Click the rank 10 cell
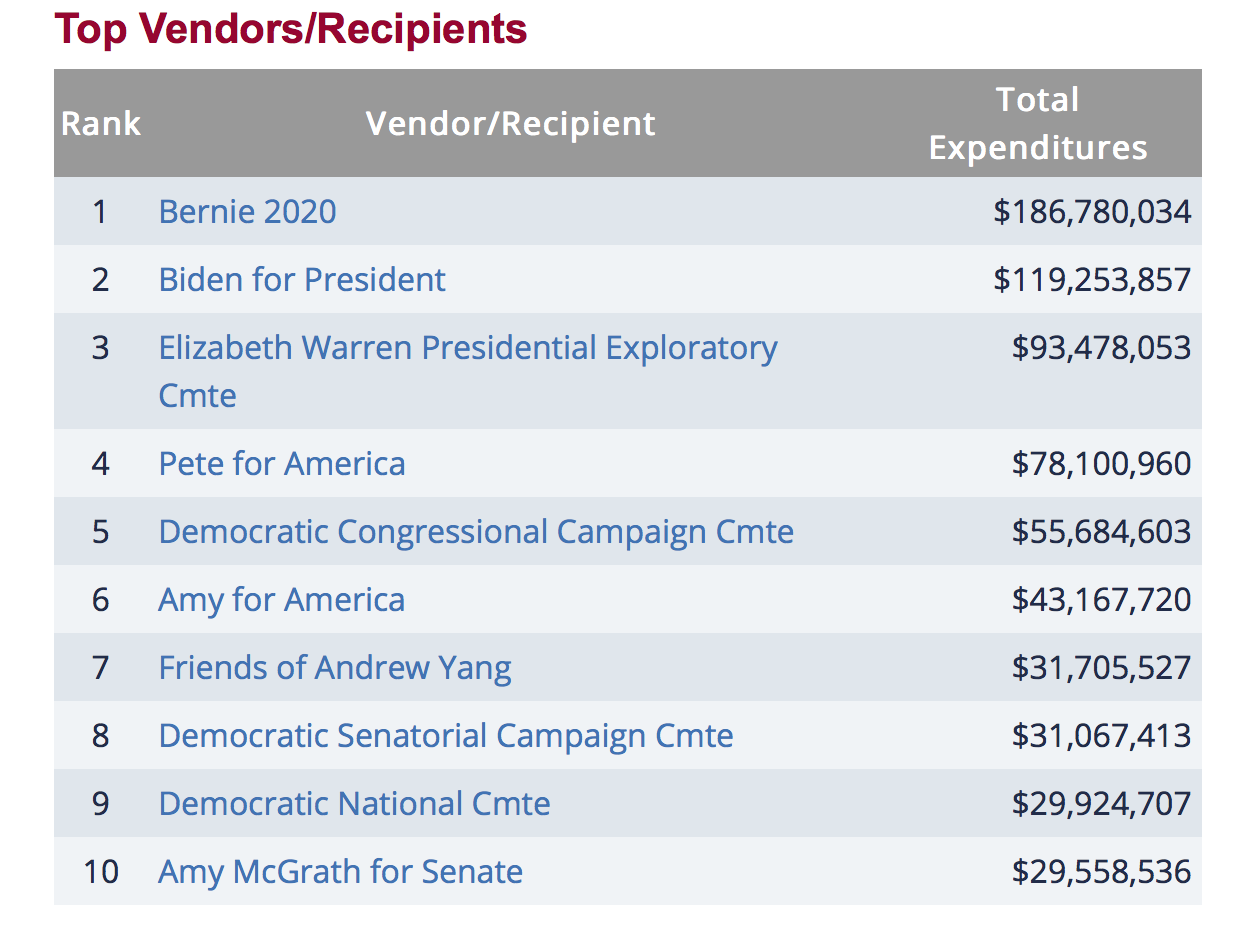1248x942 pixels. click(101, 872)
